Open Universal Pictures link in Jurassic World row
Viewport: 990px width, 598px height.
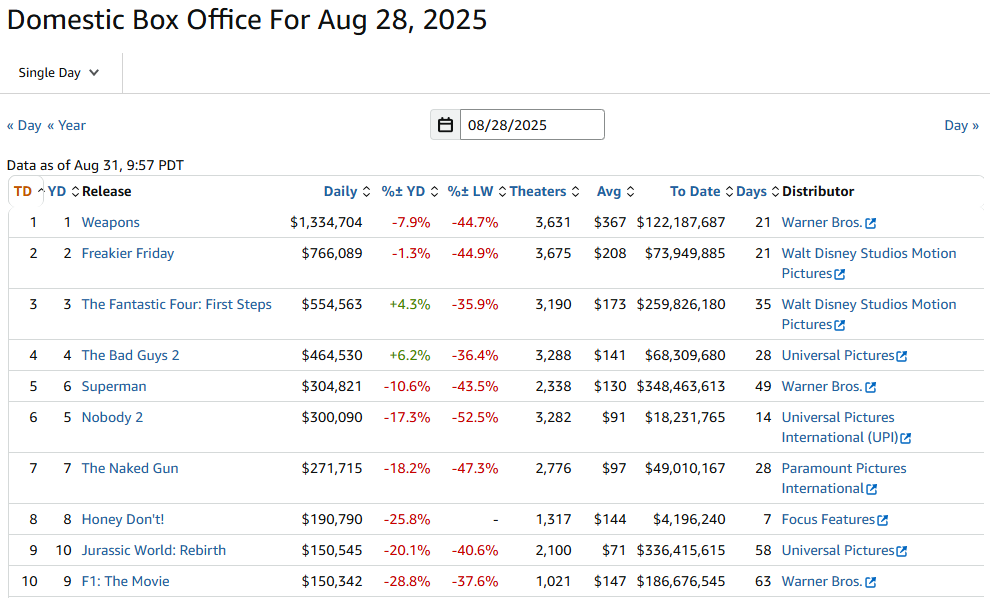(838, 551)
